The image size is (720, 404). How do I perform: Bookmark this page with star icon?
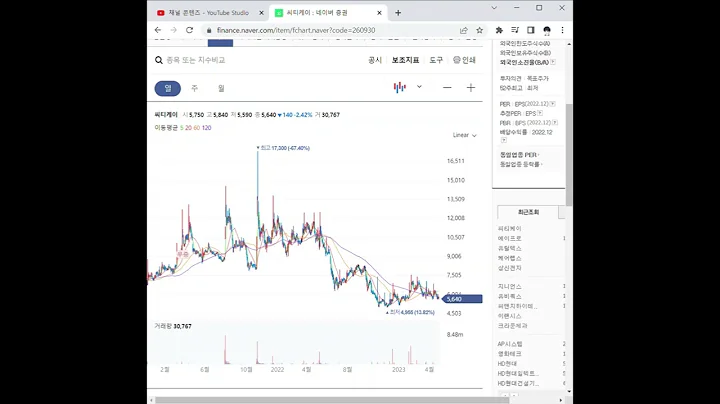[x=479, y=30]
